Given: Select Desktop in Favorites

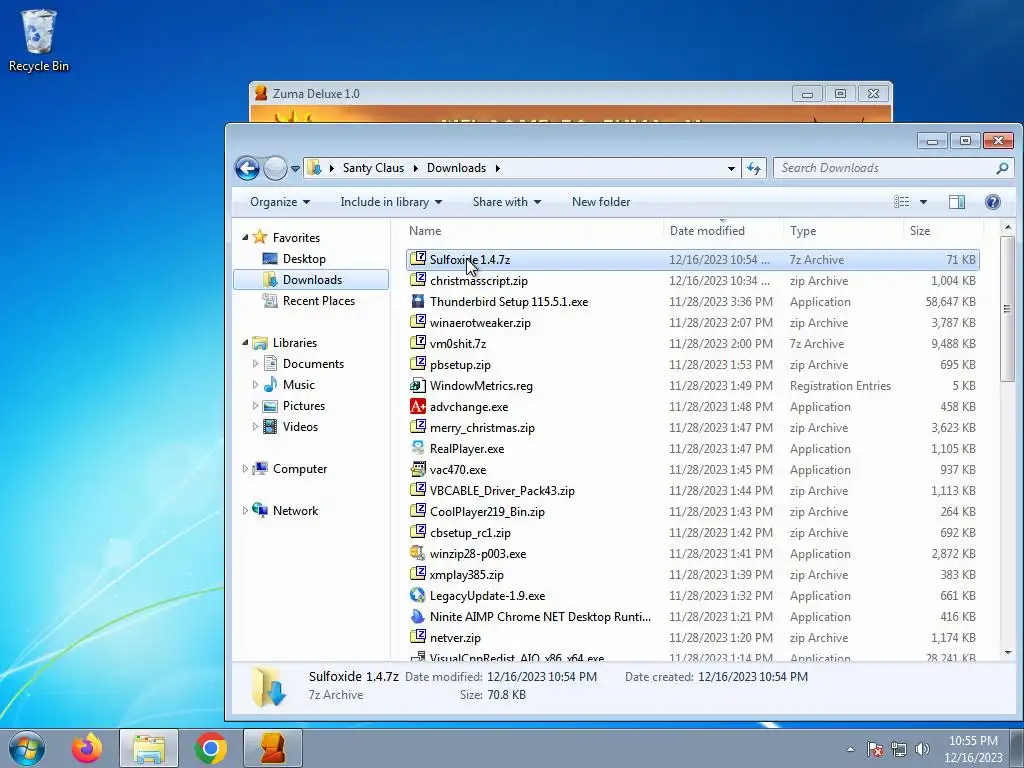Looking at the screenshot, I should [x=304, y=259].
